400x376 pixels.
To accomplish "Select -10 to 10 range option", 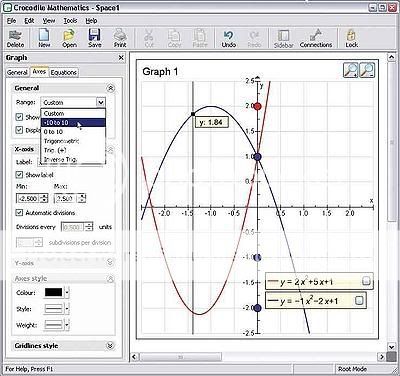I will [x=73, y=123].
